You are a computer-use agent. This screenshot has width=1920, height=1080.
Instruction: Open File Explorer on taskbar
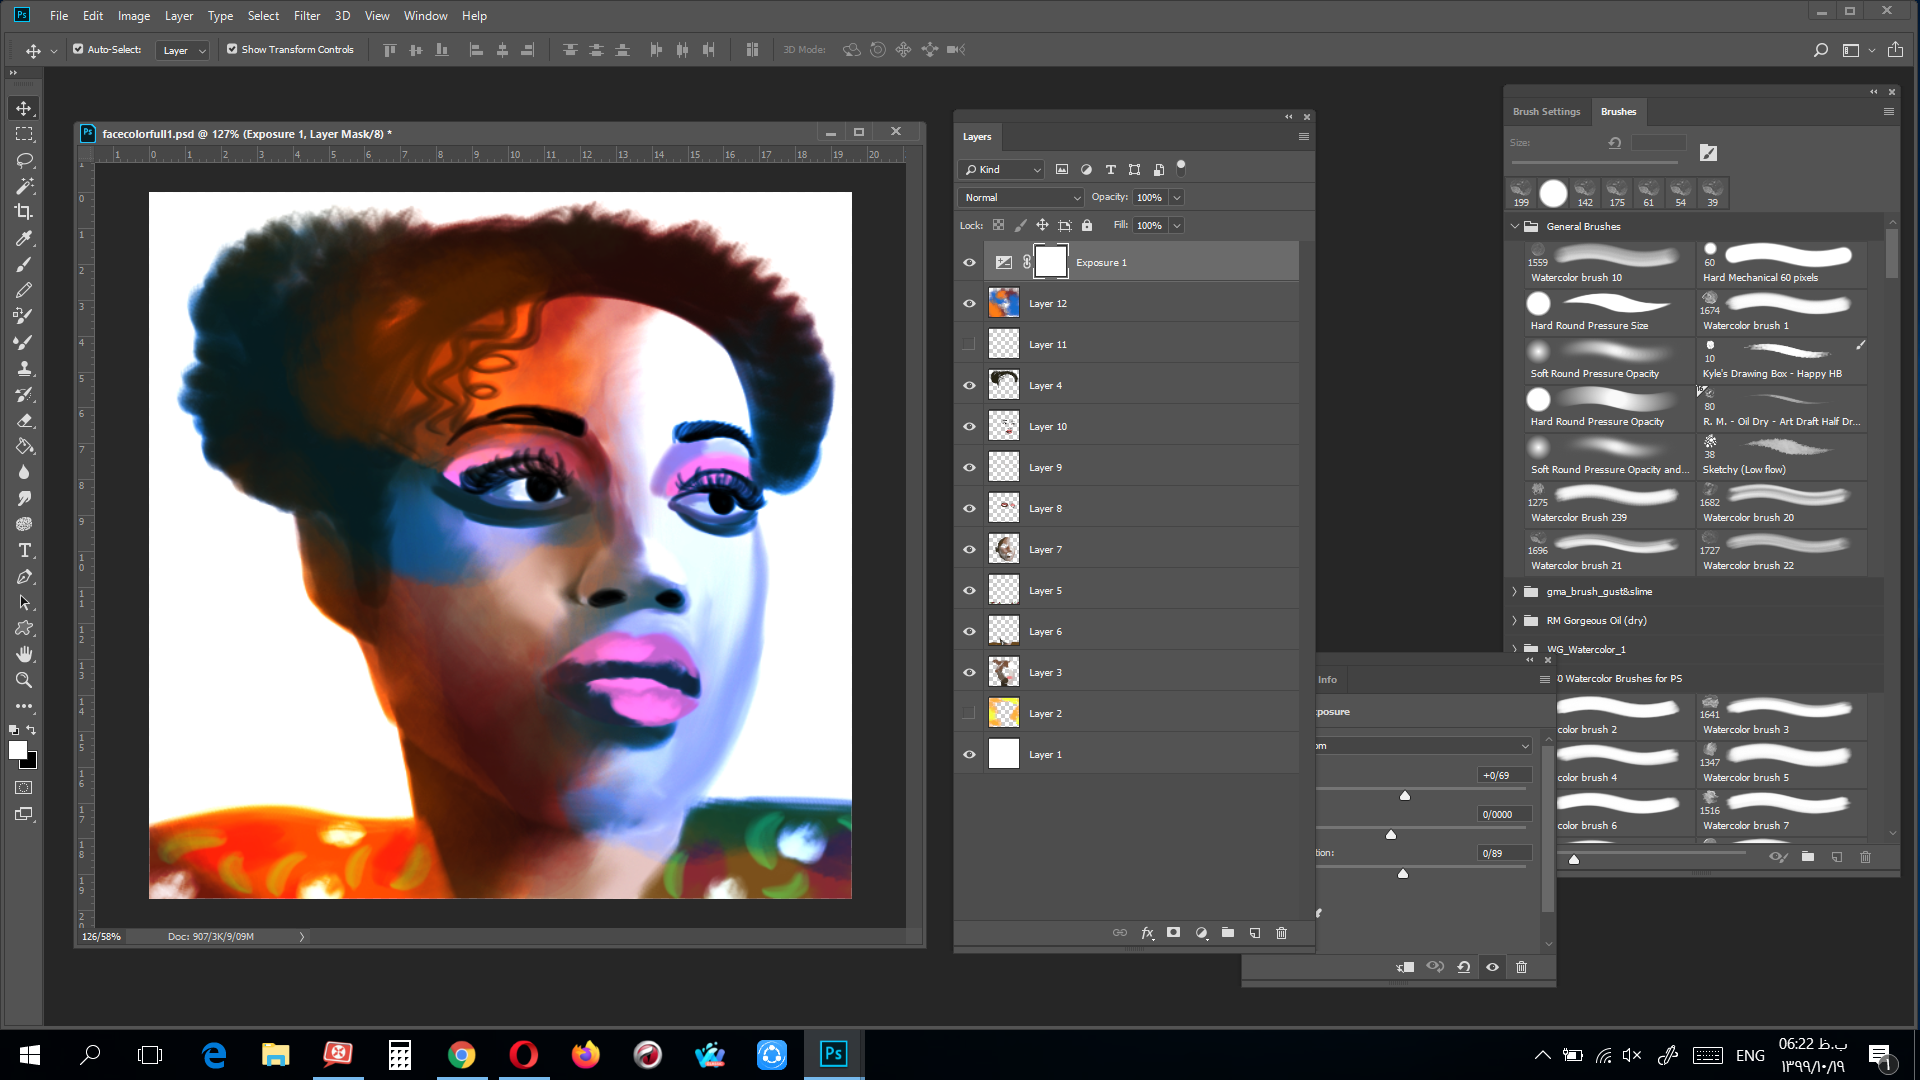[x=275, y=1054]
